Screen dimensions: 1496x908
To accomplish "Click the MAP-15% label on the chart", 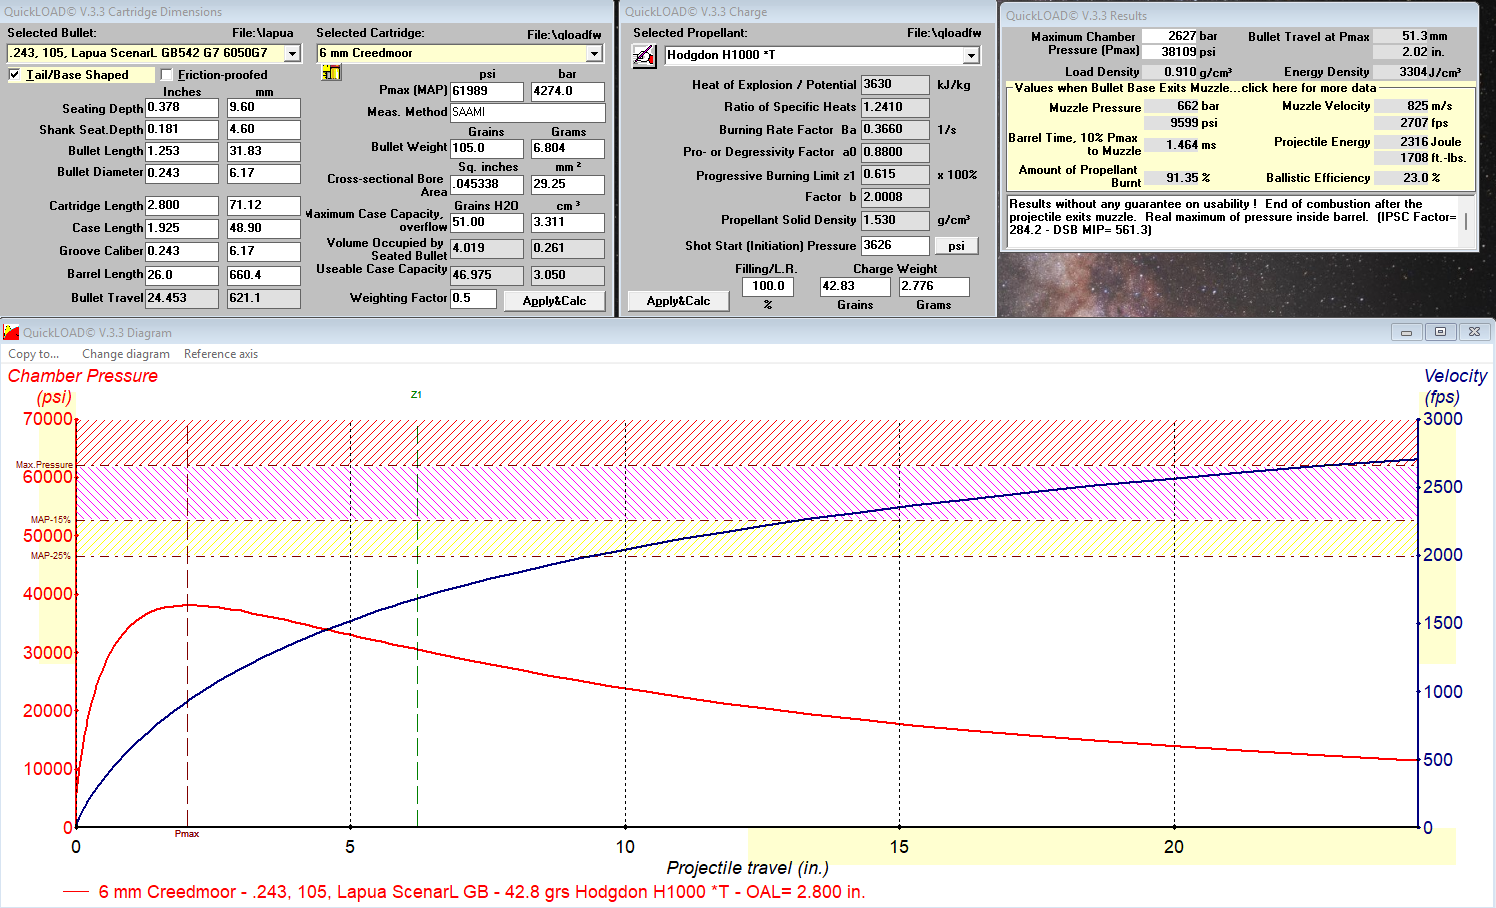I will (x=51, y=520).
